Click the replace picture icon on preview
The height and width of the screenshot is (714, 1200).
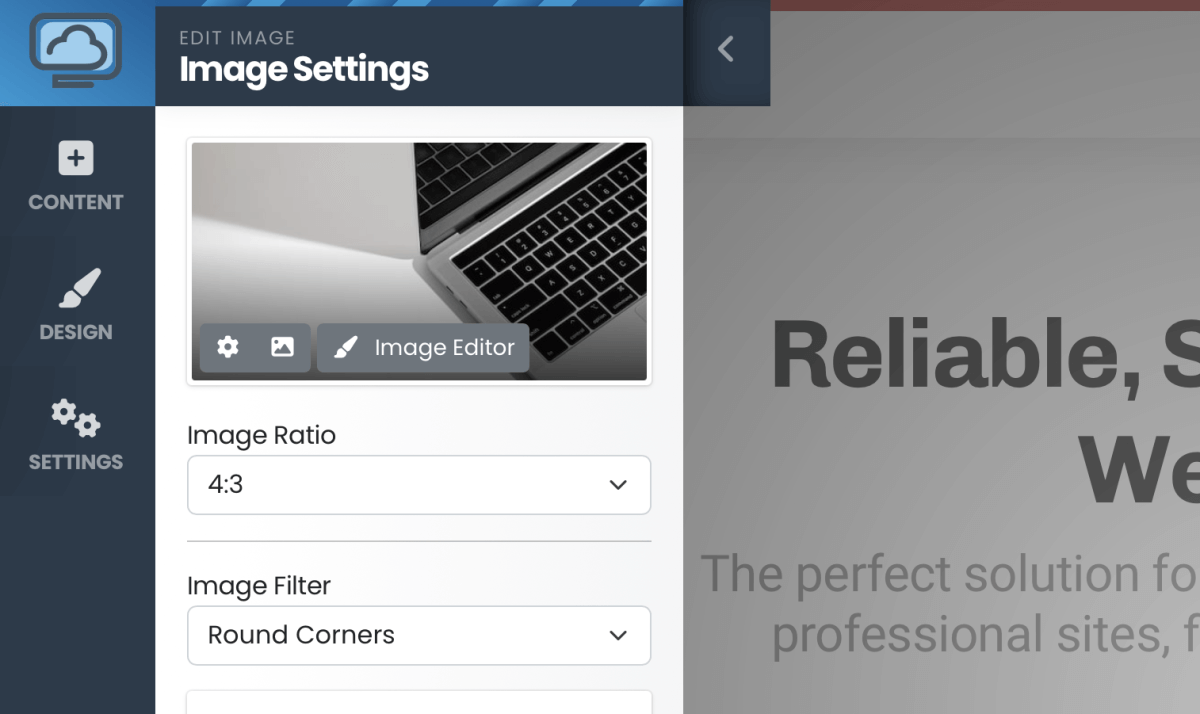282,347
